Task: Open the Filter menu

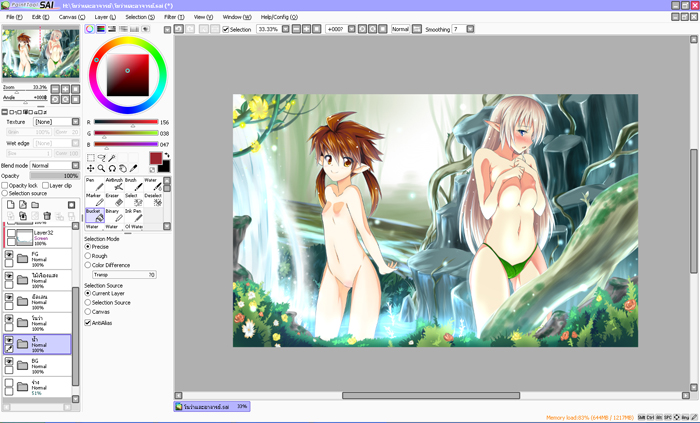Action: (174, 17)
